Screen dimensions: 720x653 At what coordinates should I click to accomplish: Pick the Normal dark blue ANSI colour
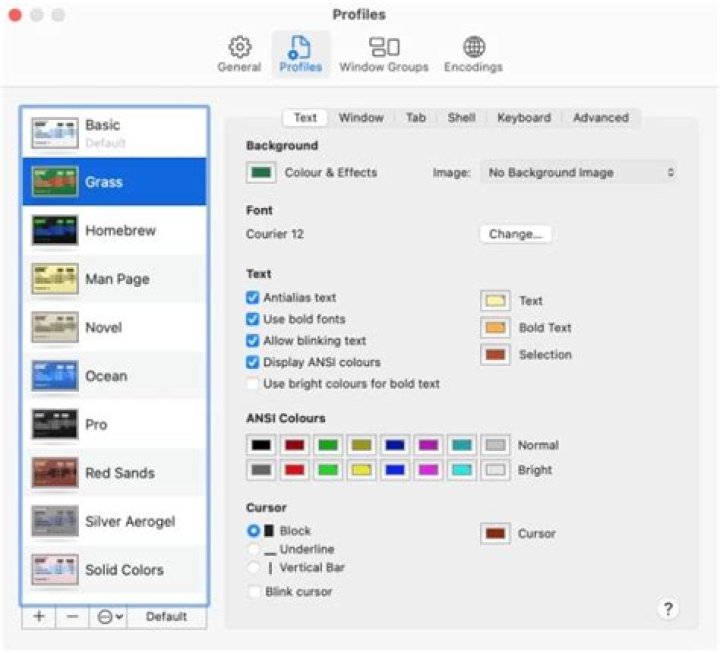click(395, 445)
